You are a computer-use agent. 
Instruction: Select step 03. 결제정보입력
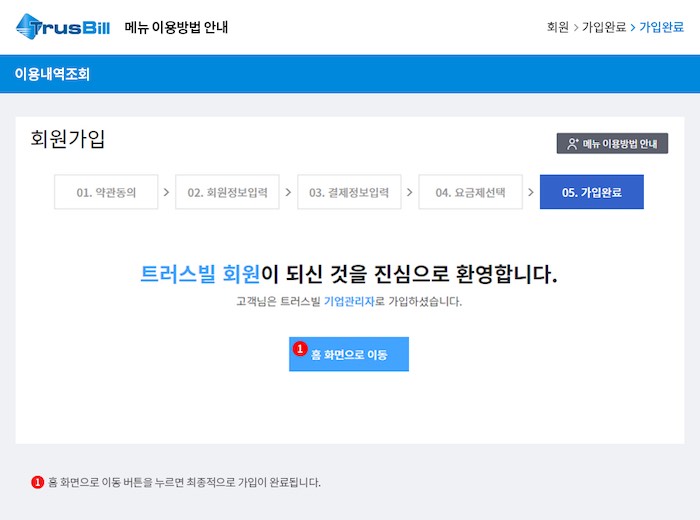tap(349, 192)
